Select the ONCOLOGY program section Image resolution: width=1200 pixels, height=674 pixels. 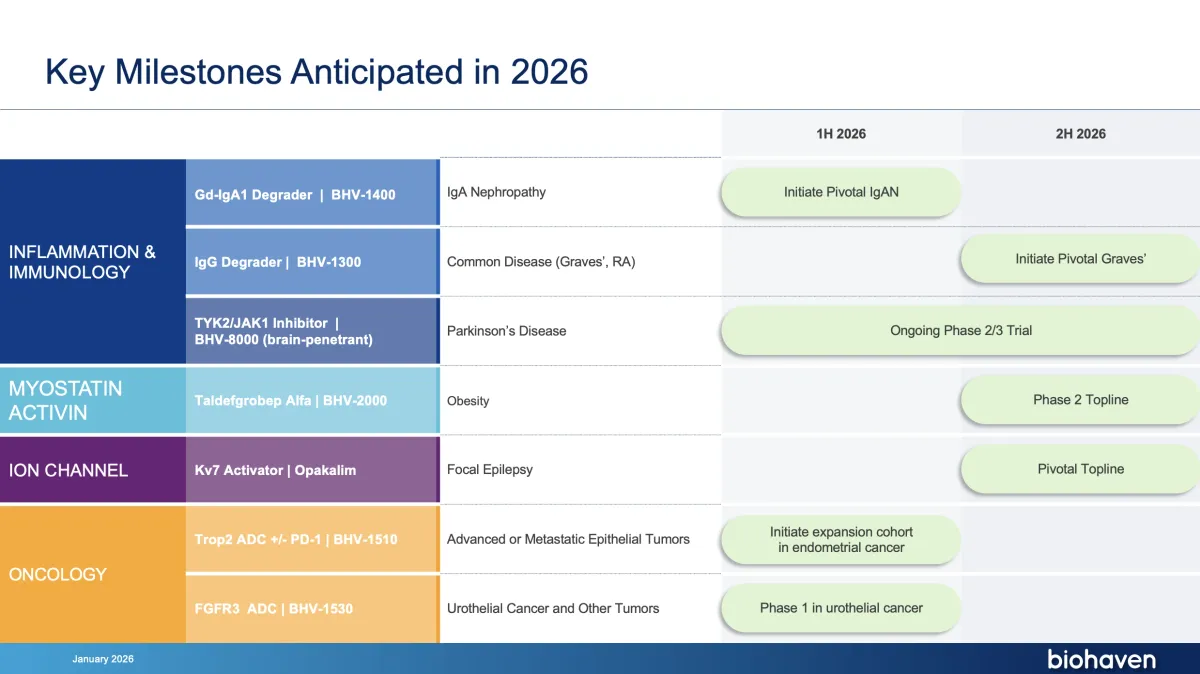tap(92, 574)
